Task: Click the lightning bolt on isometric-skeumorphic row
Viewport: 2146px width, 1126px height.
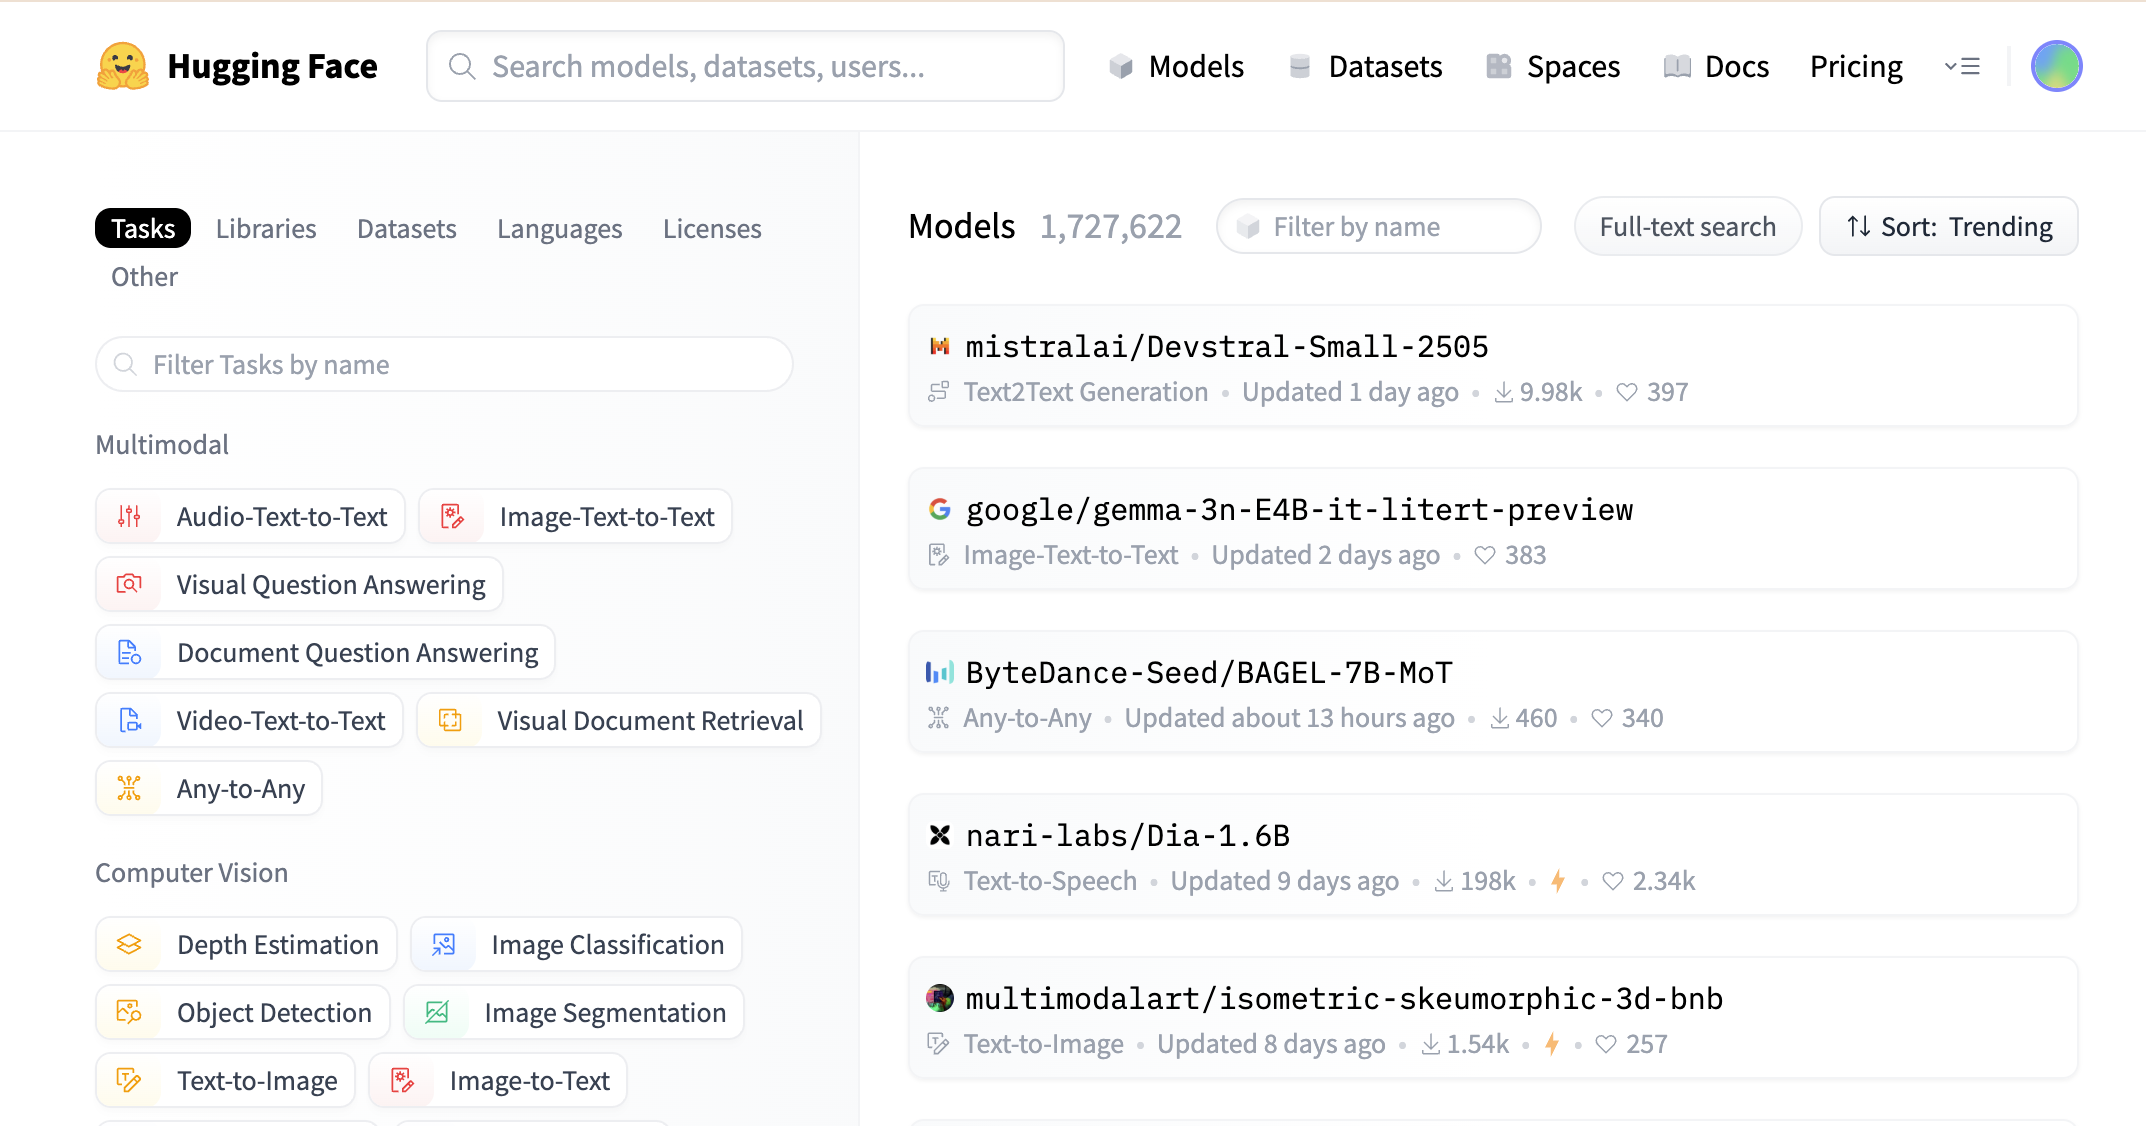Action: point(1552,1044)
